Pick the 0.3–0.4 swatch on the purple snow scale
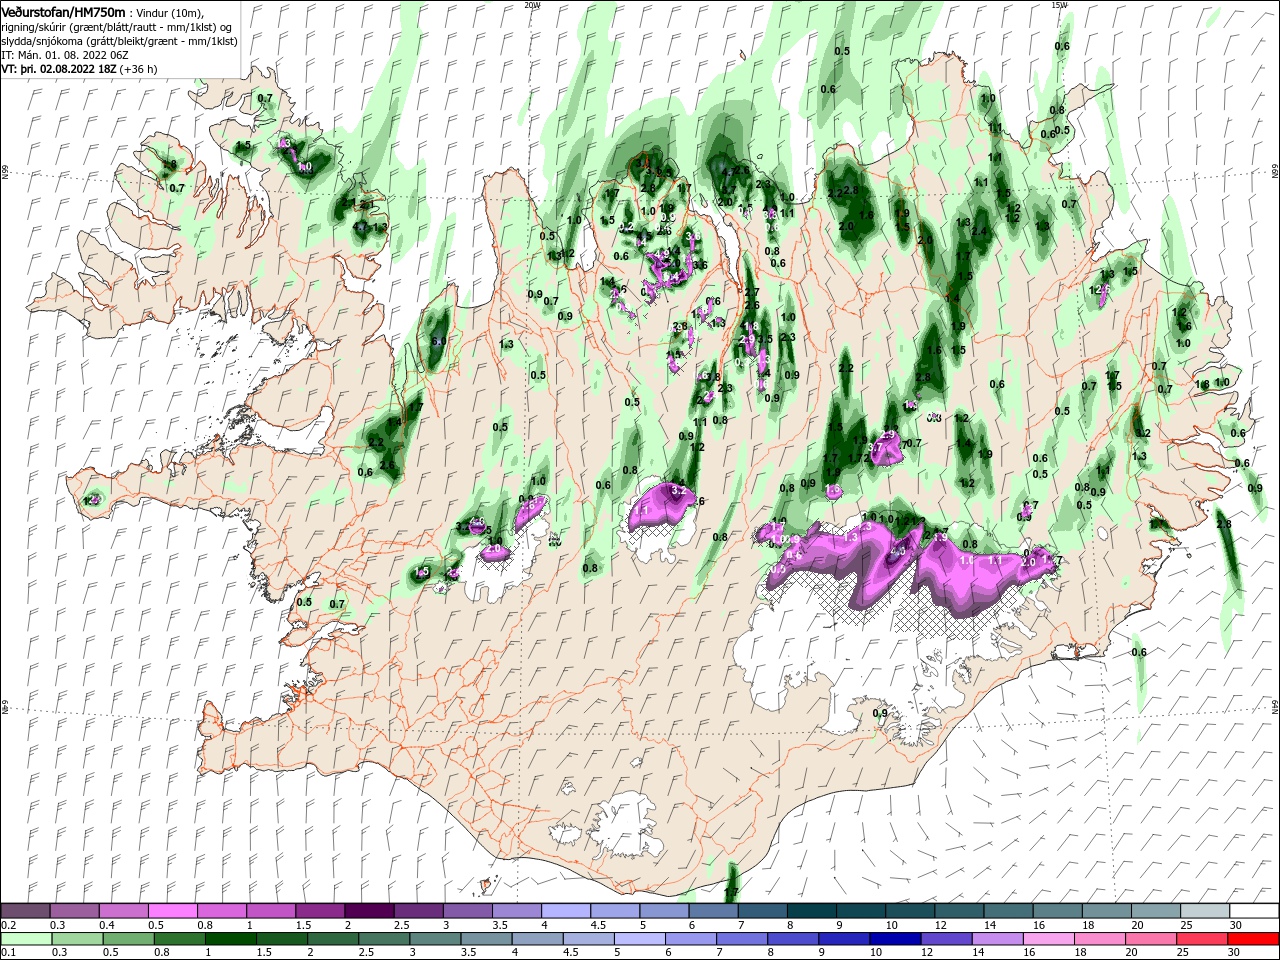 [x=74, y=910]
